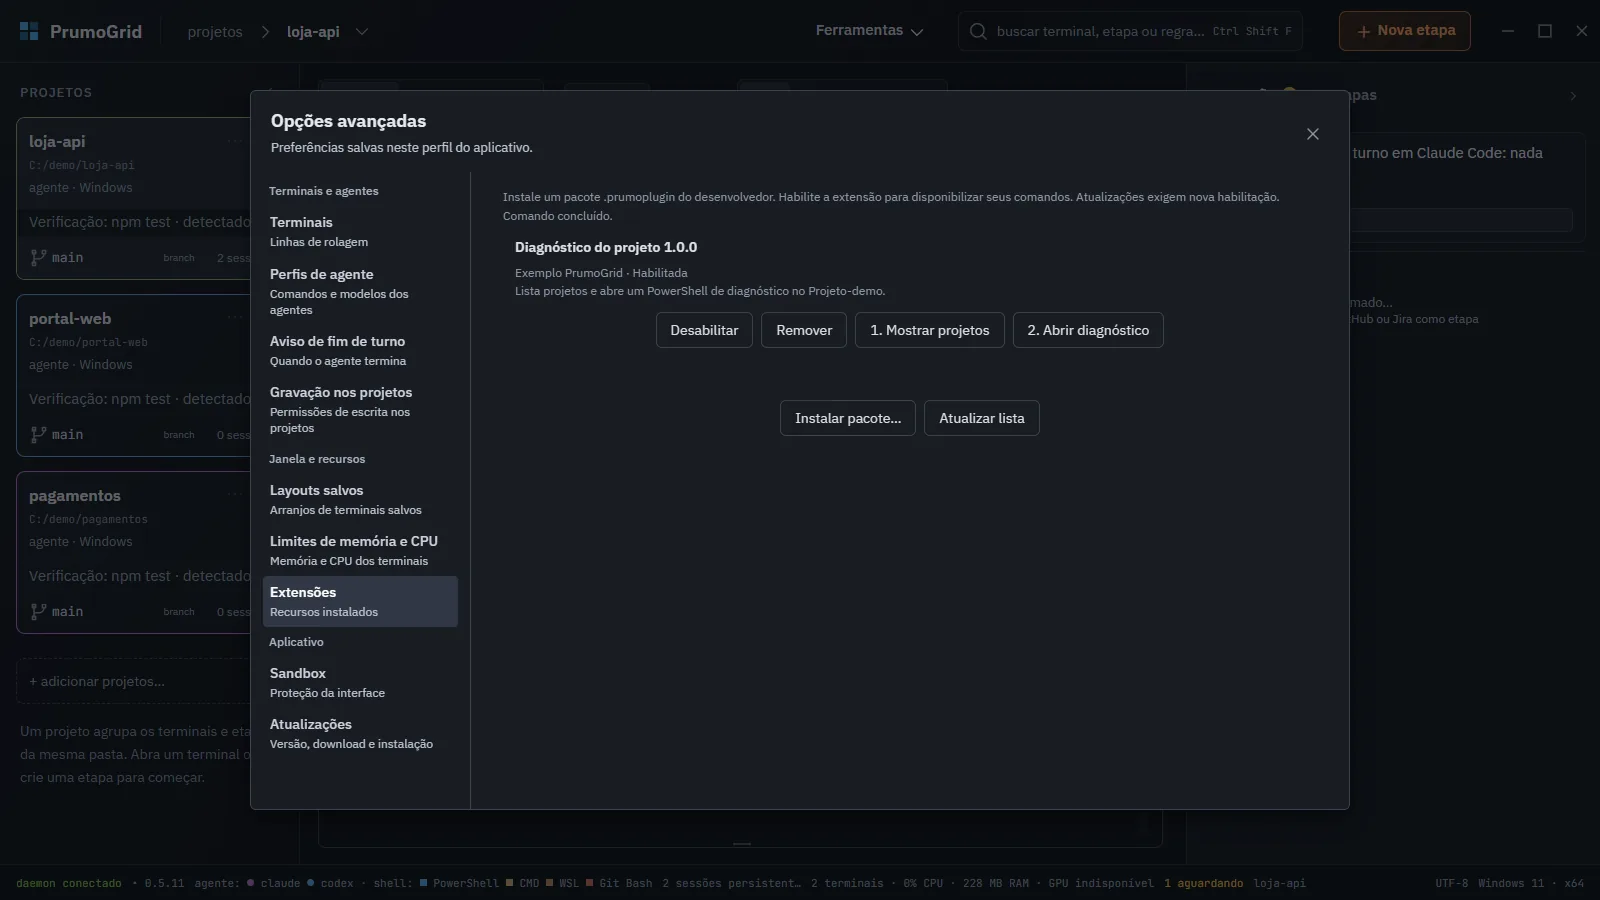The image size is (1600, 900).
Task: Open the loja-api project dropdown chevron
Action: pyautogui.click(x=362, y=32)
